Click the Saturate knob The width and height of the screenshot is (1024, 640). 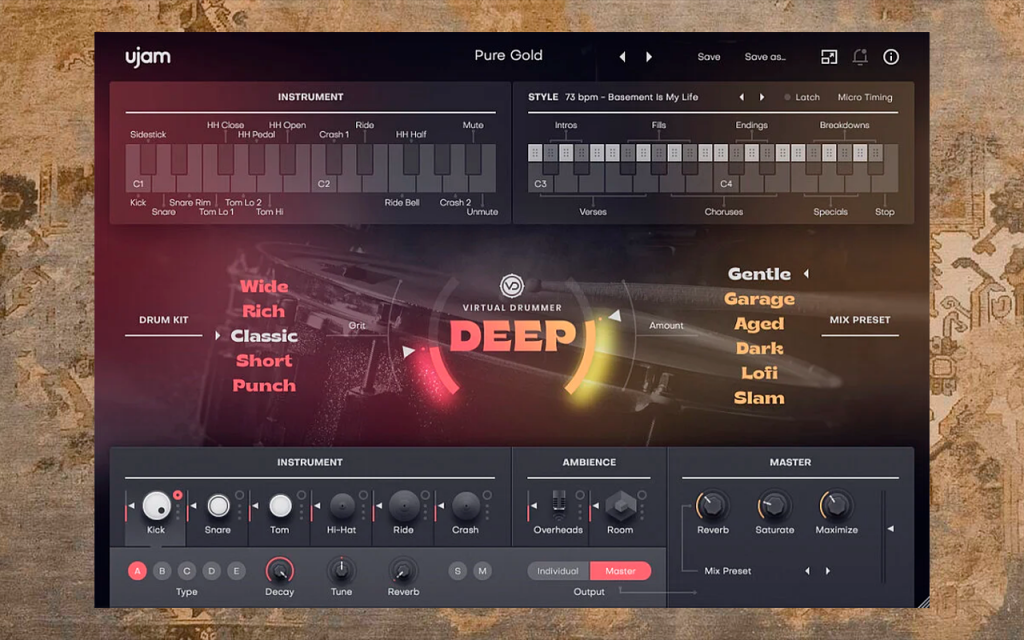[x=775, y=505]
